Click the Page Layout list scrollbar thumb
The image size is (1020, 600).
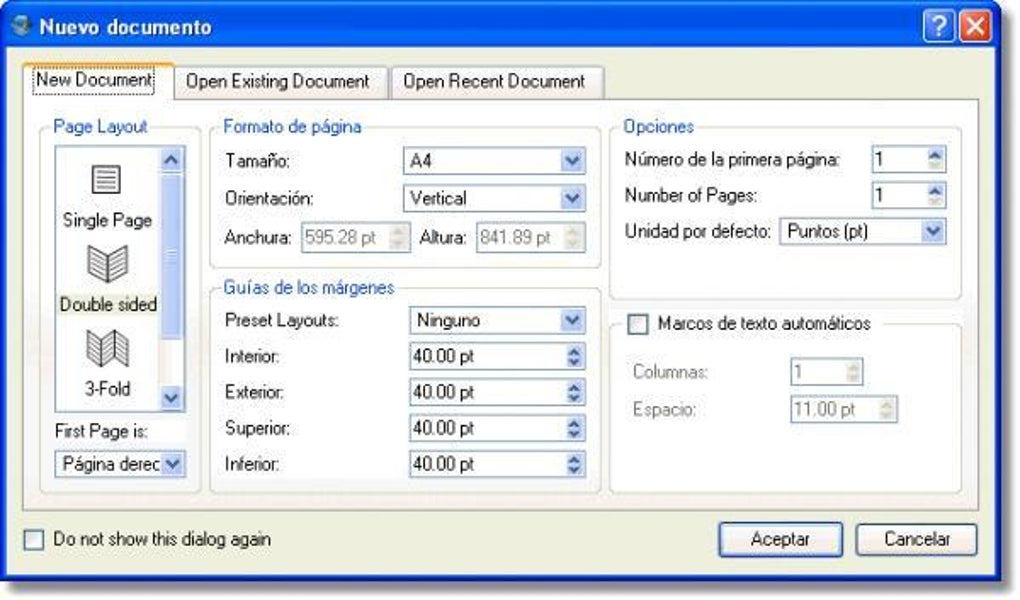171,256
